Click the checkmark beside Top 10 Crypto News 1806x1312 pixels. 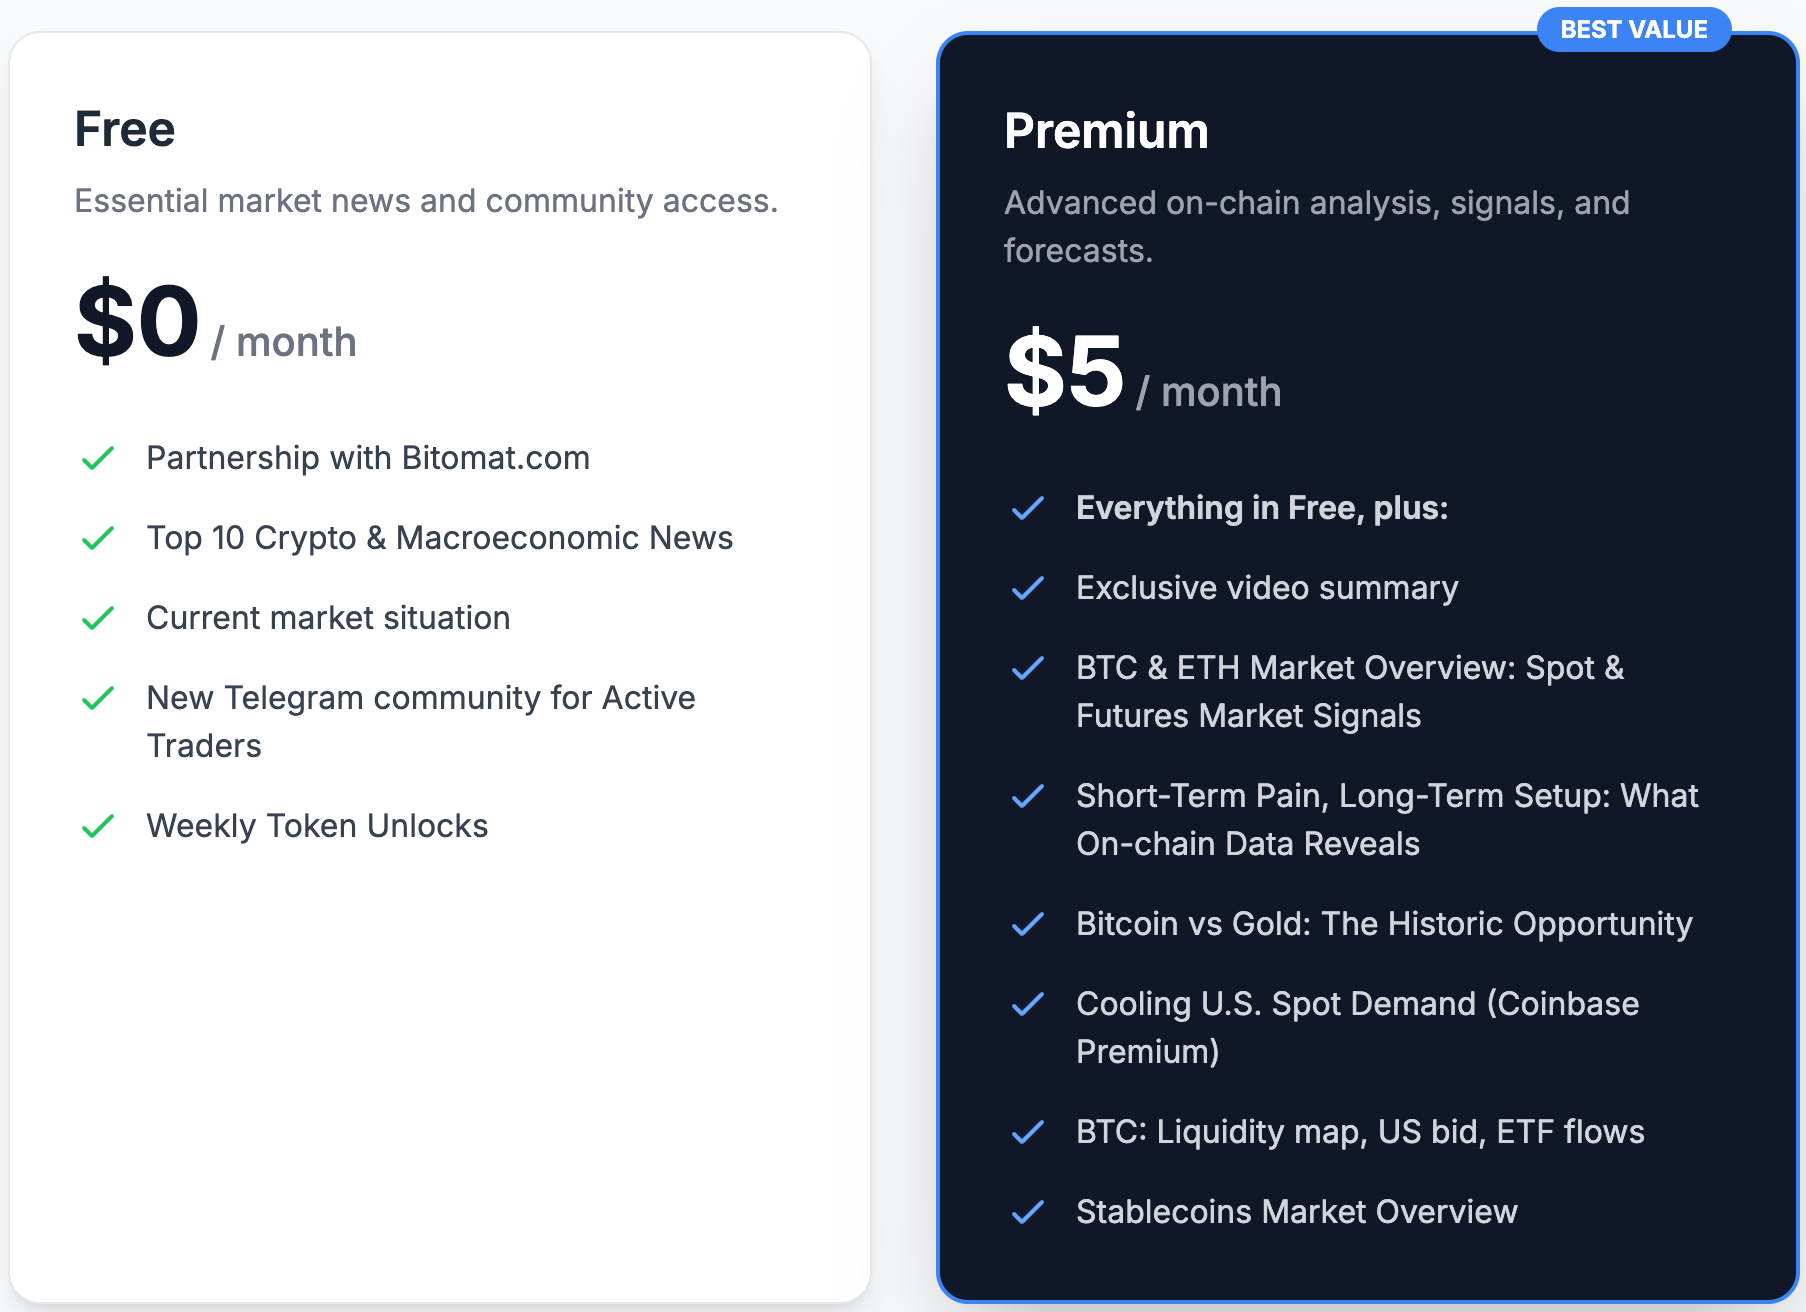coord(98,538)
